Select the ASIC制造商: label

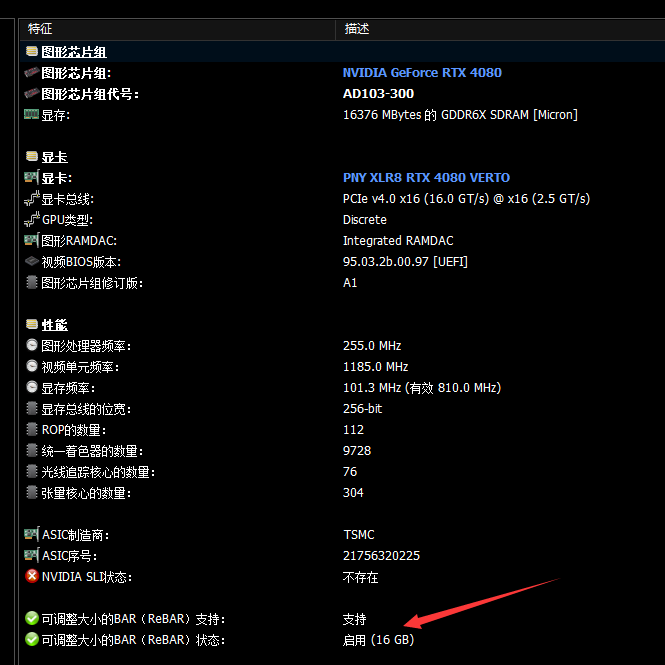point(75,535)
